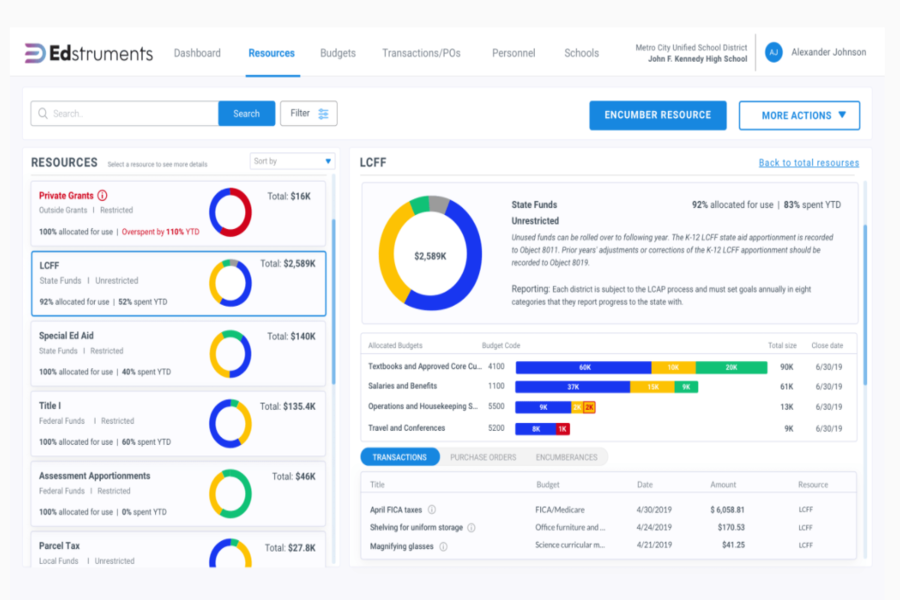
Task: Follow the Back to total resources link
Action: click(x=808, y=163)
